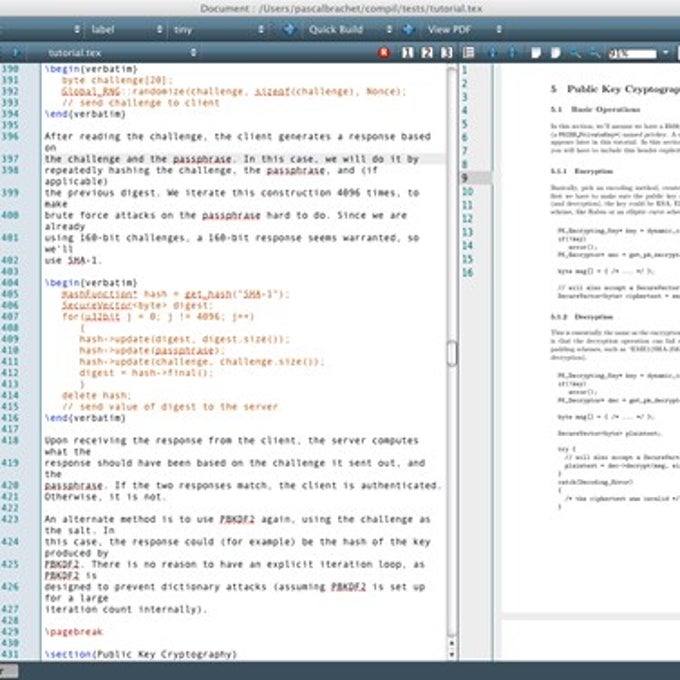Viewport: 680px width, 680px height.
Task: Click the editor scrollbar up arrow
Action: click(x=452, y=643)
